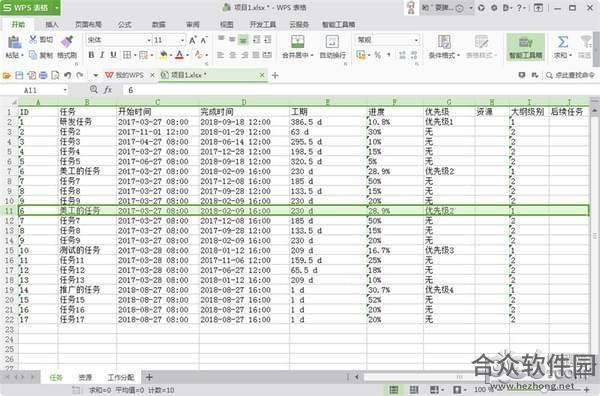Open the 数据 (Data) ribbon tab

point(158,24)
